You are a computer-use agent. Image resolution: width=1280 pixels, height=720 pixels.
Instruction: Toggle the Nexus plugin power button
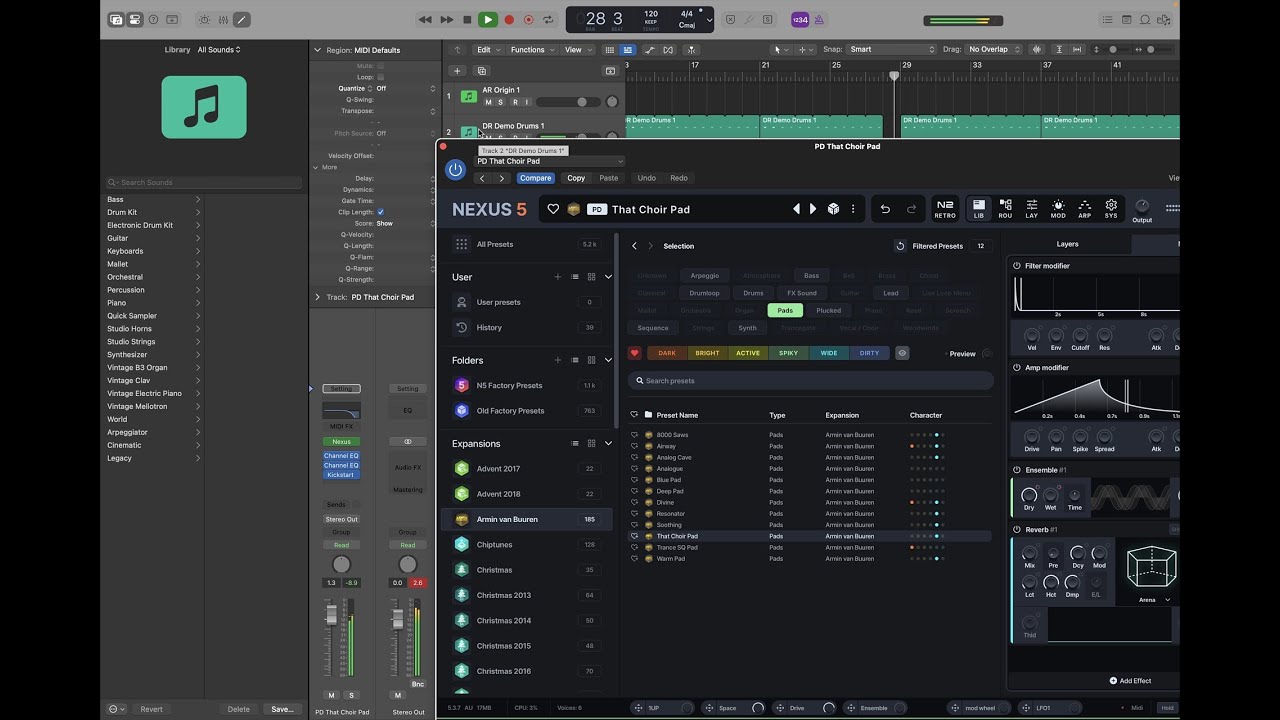(x=455, y=169)
